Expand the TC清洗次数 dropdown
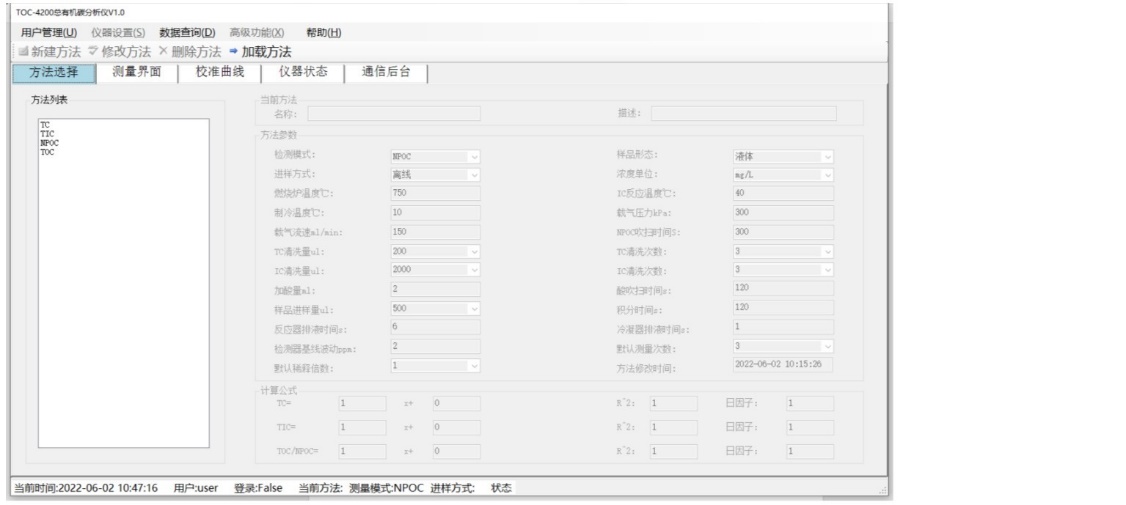The image size is (1126, 505). tap(827, 251)
